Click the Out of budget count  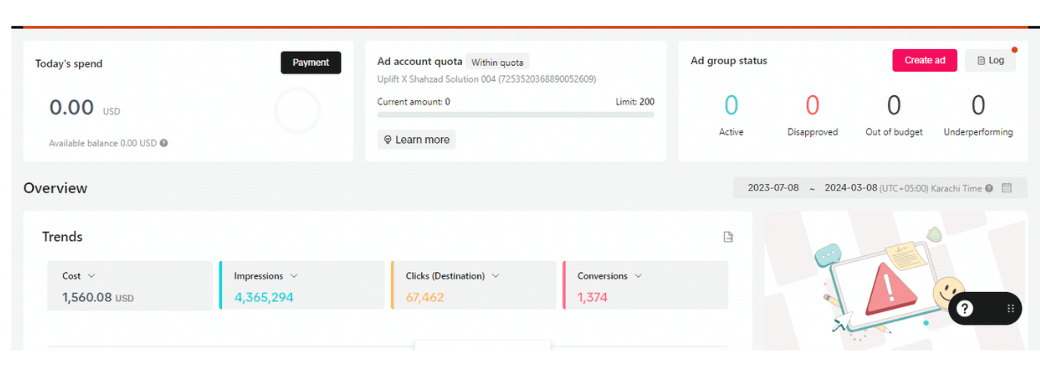click(894, 105)
